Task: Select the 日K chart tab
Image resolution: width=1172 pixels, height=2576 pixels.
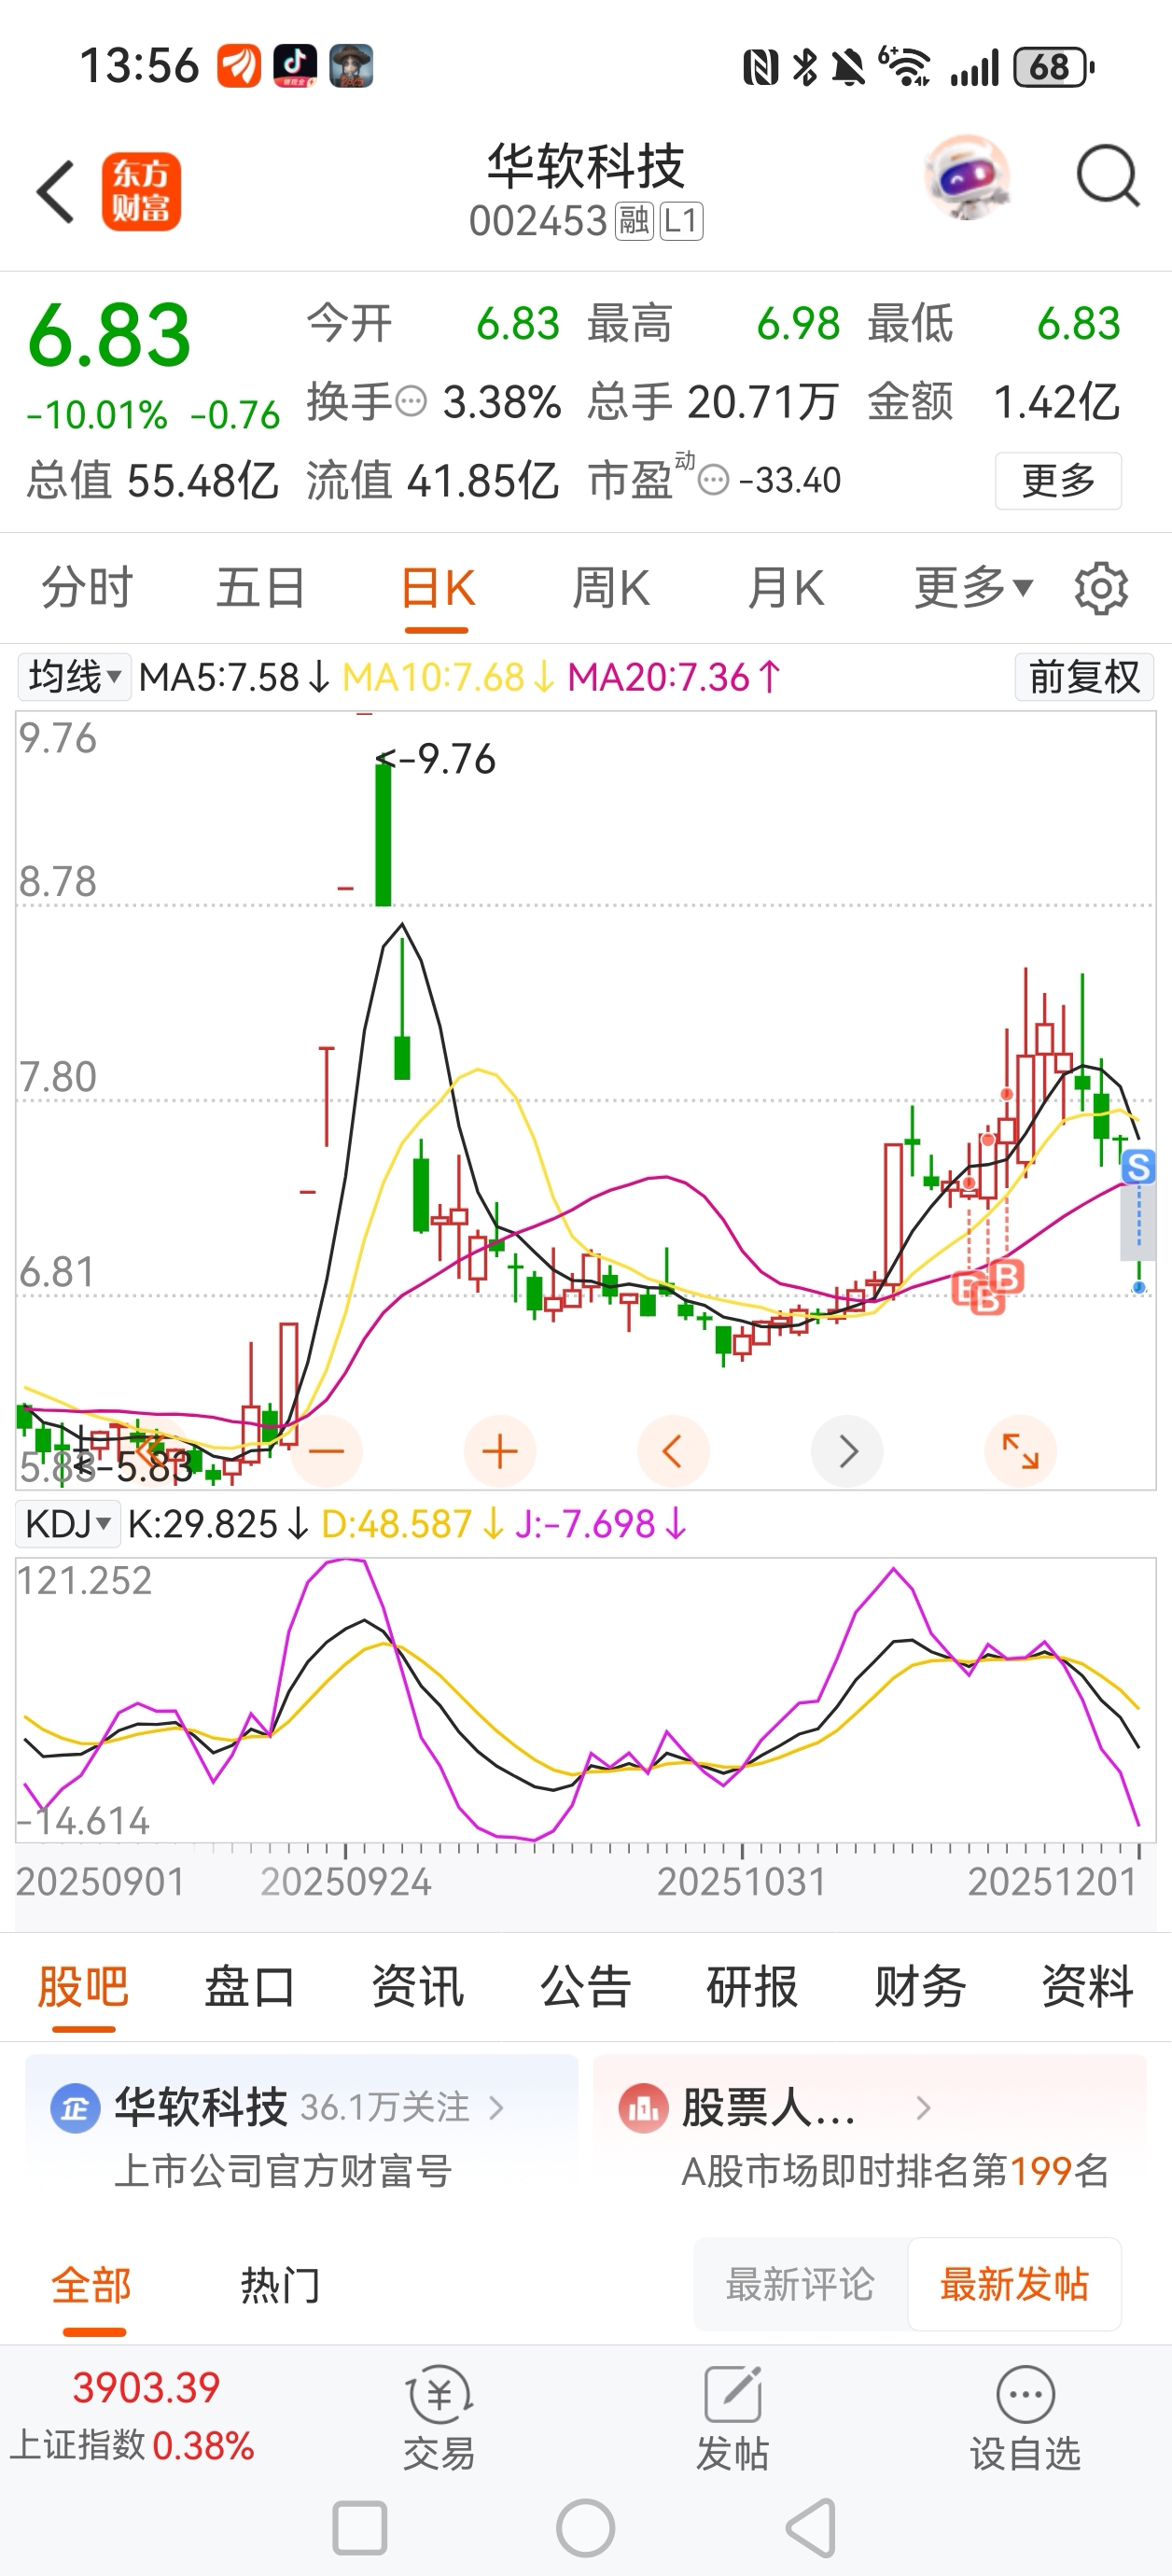Action: [x=437, y=588]
